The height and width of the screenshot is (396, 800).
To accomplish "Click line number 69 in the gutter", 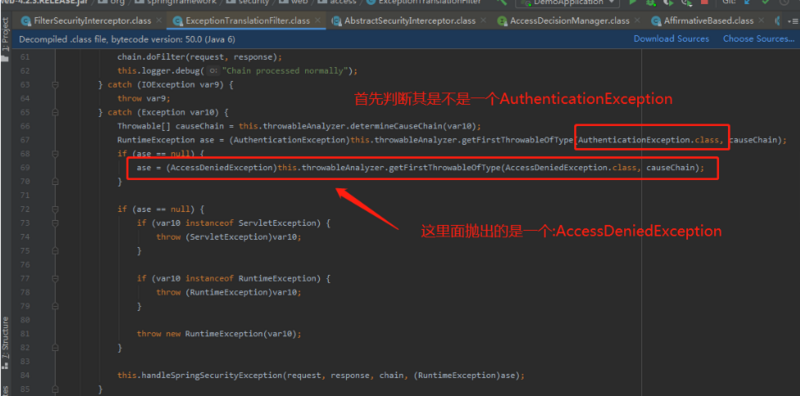I will click(25, 167).
